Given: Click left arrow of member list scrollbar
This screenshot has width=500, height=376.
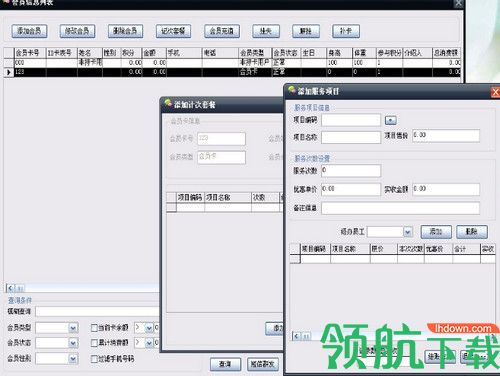Looking at the screenshot, I should 10,288.
